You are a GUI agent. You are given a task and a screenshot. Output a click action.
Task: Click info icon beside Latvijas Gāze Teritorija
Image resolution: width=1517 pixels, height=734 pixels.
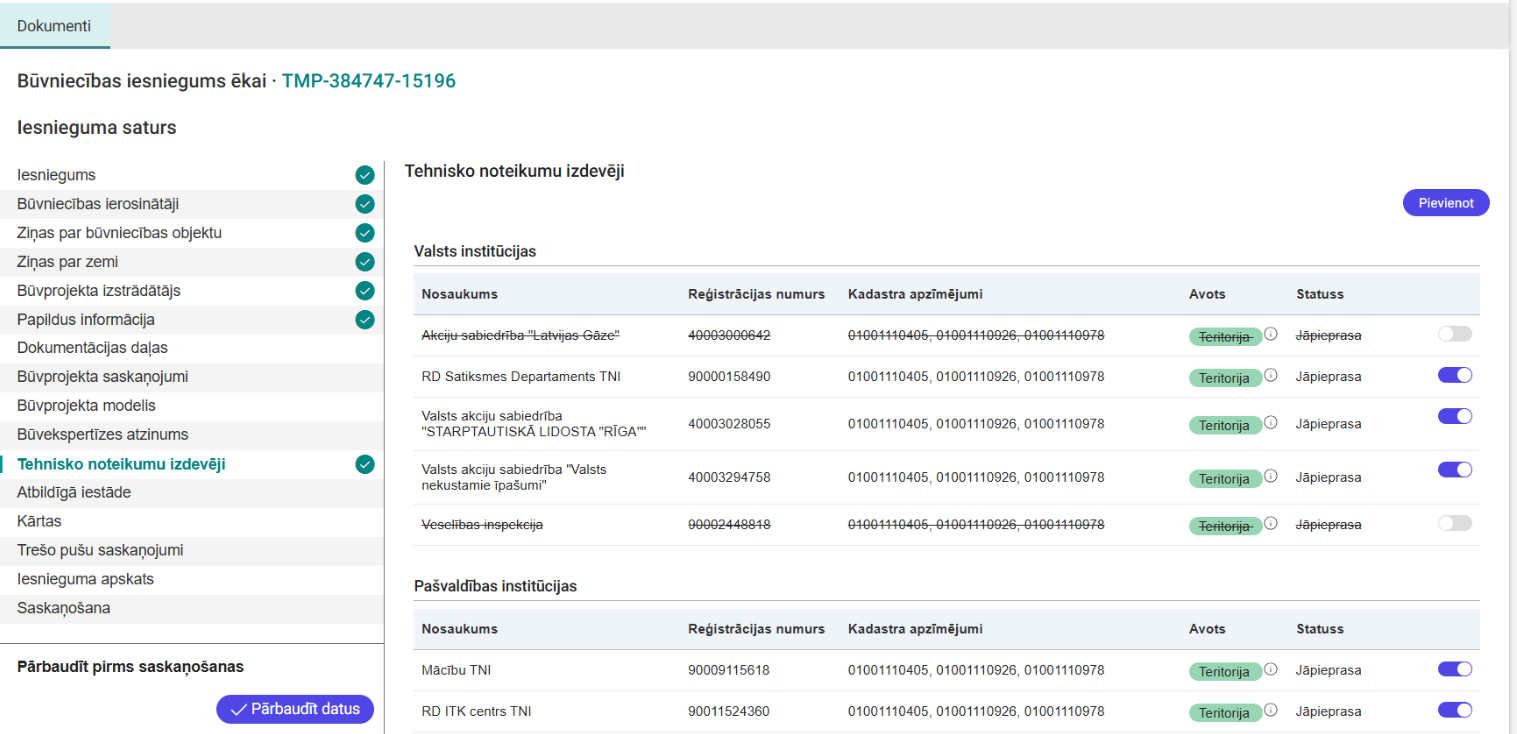1271,334
